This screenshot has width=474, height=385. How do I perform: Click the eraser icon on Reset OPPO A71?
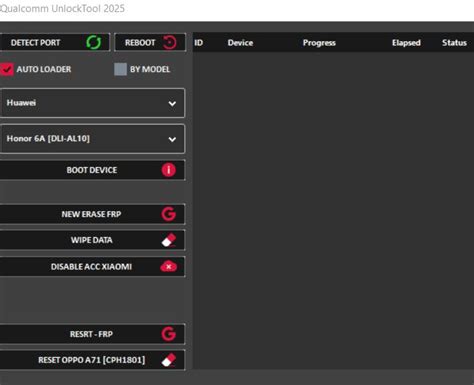[169, 360]
